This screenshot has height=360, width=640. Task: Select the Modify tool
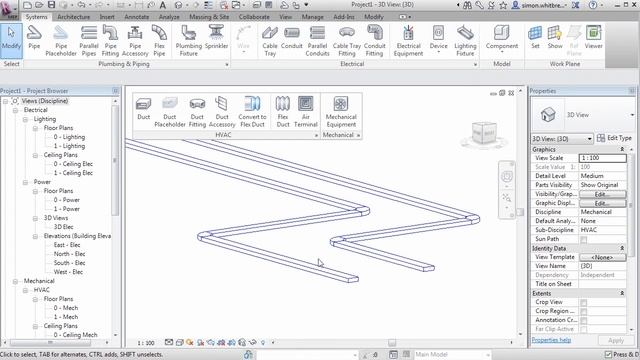(11, 41)
